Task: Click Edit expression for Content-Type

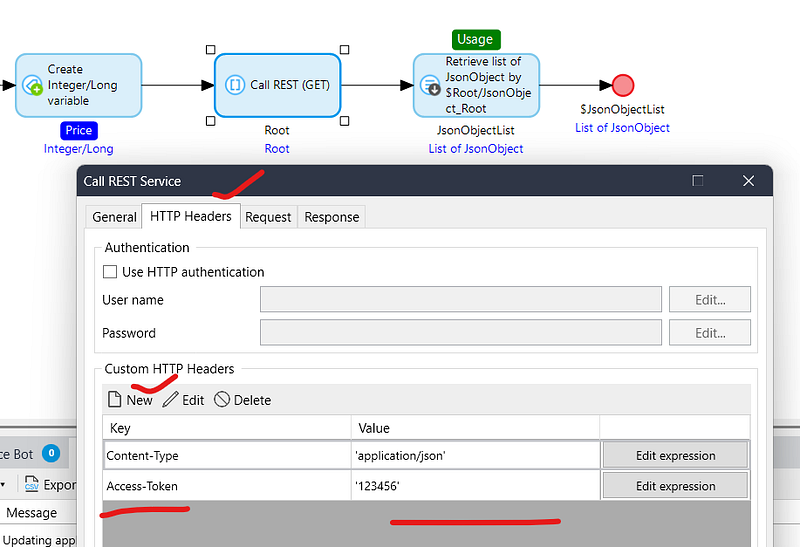Action: coord(675,455)
